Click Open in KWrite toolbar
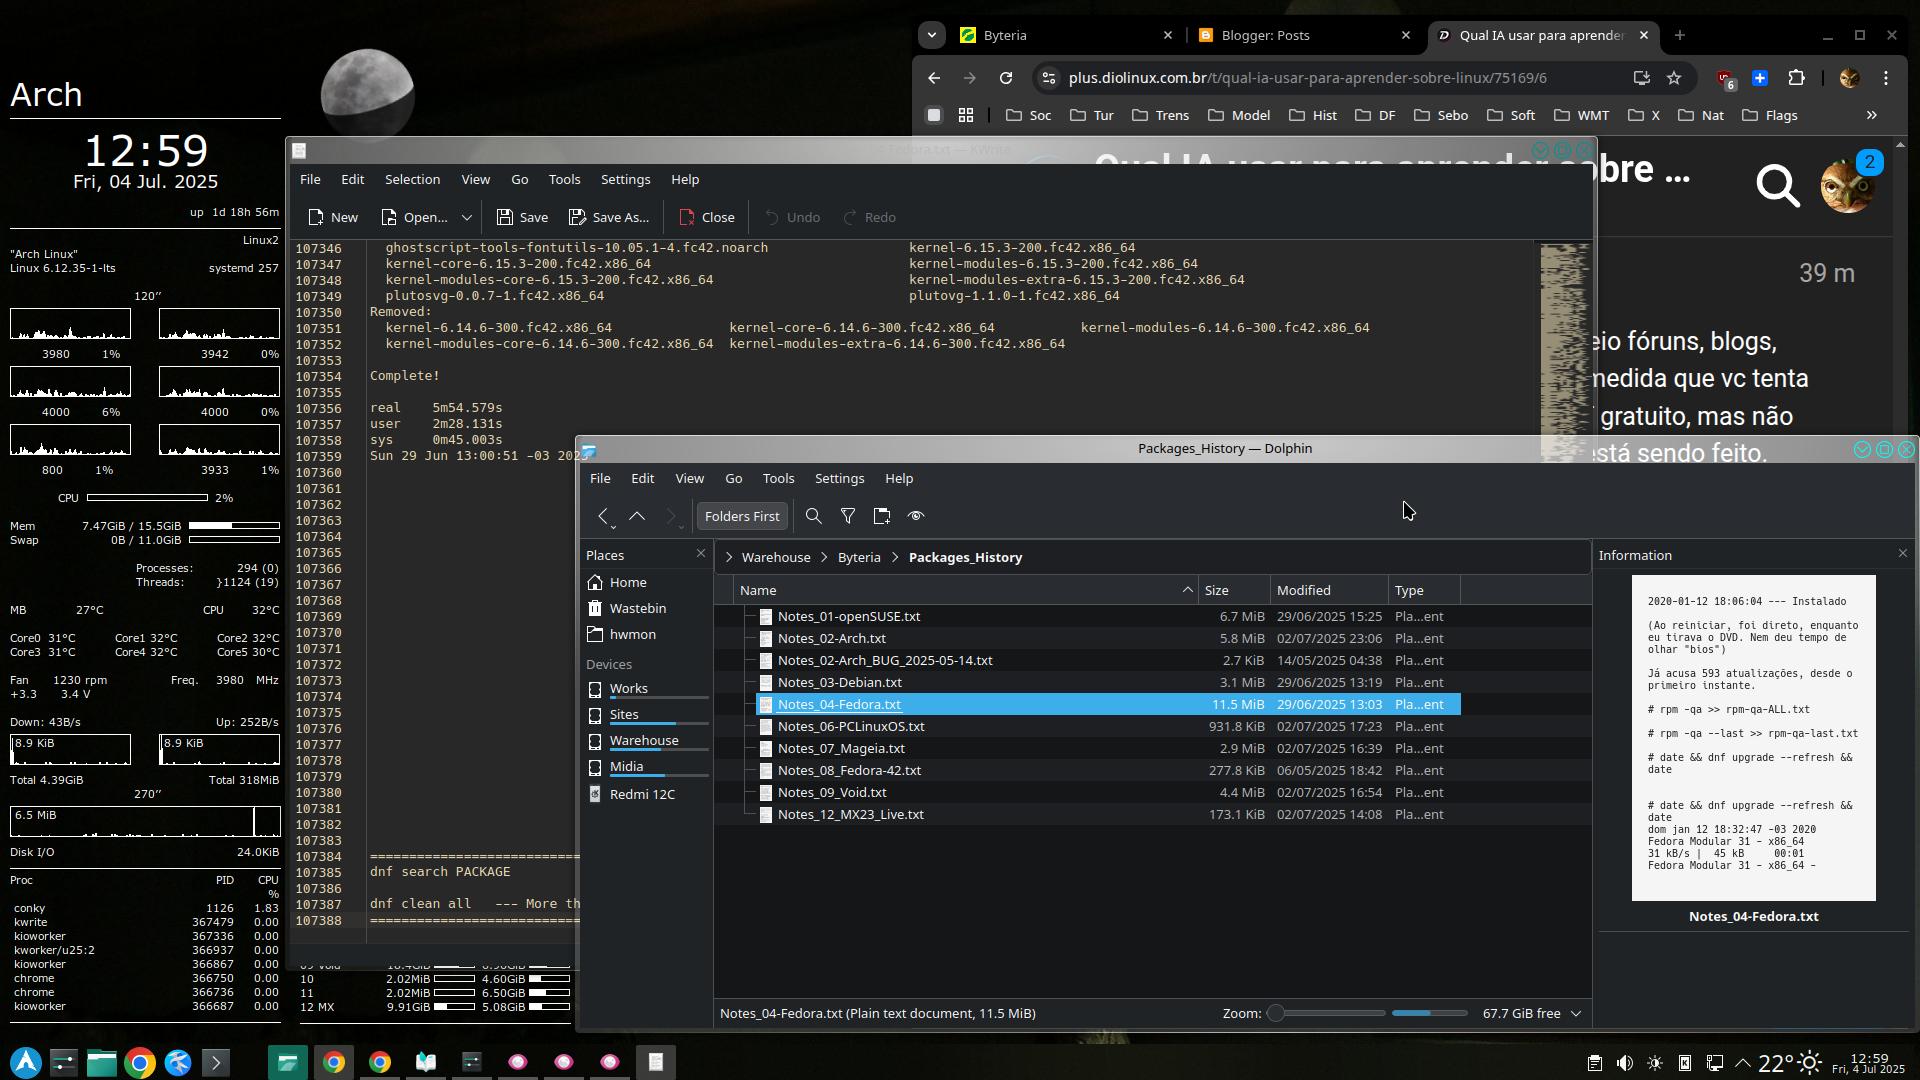Viewport: 1920px width, 1080px height. (414, 217)
